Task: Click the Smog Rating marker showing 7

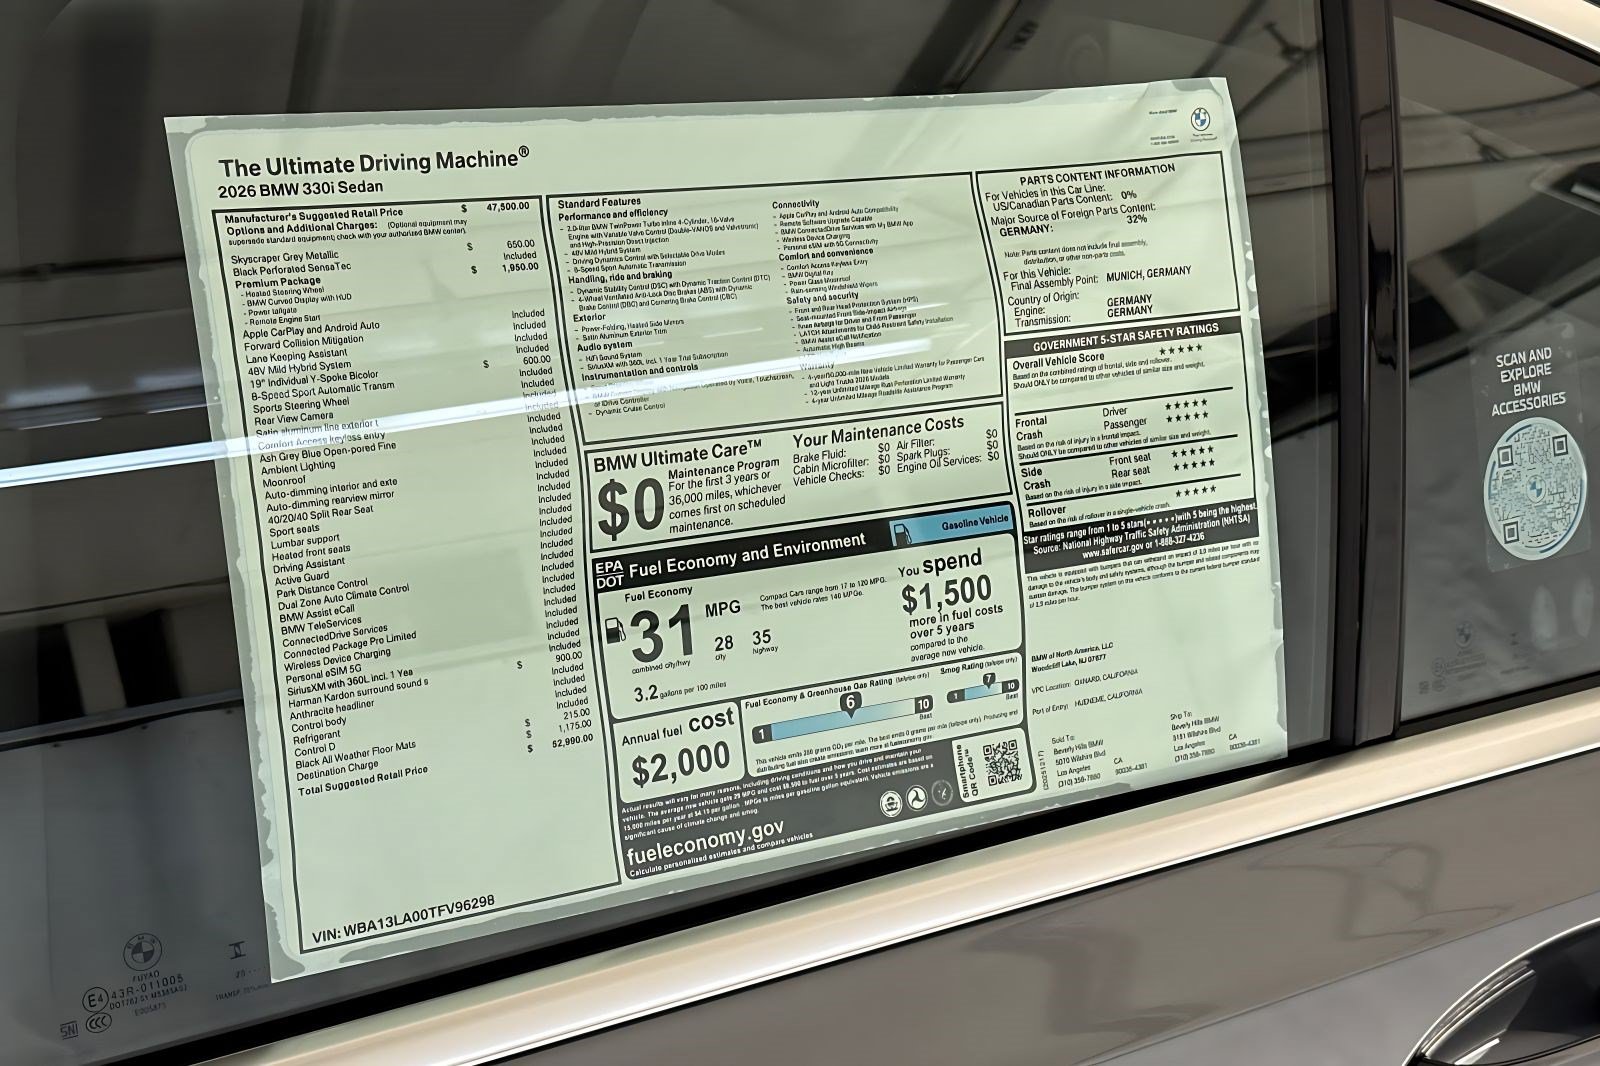Action: tap(988, 680)
